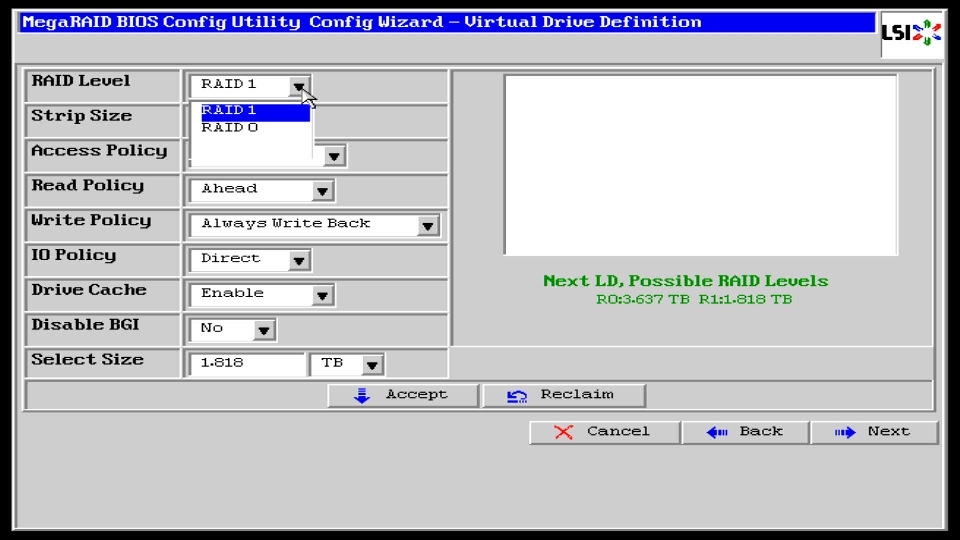The height and width of the screenshot is (540, 960).
Task: Click the Drive Cache label
Action: click(89, 290)
